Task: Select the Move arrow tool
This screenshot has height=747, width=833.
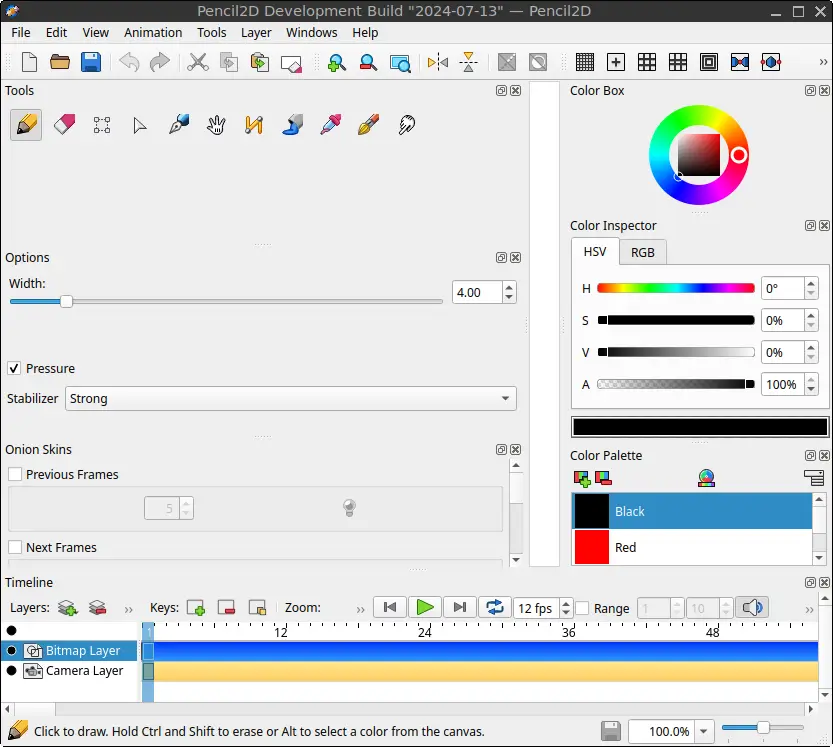Action: coord(140,125)
